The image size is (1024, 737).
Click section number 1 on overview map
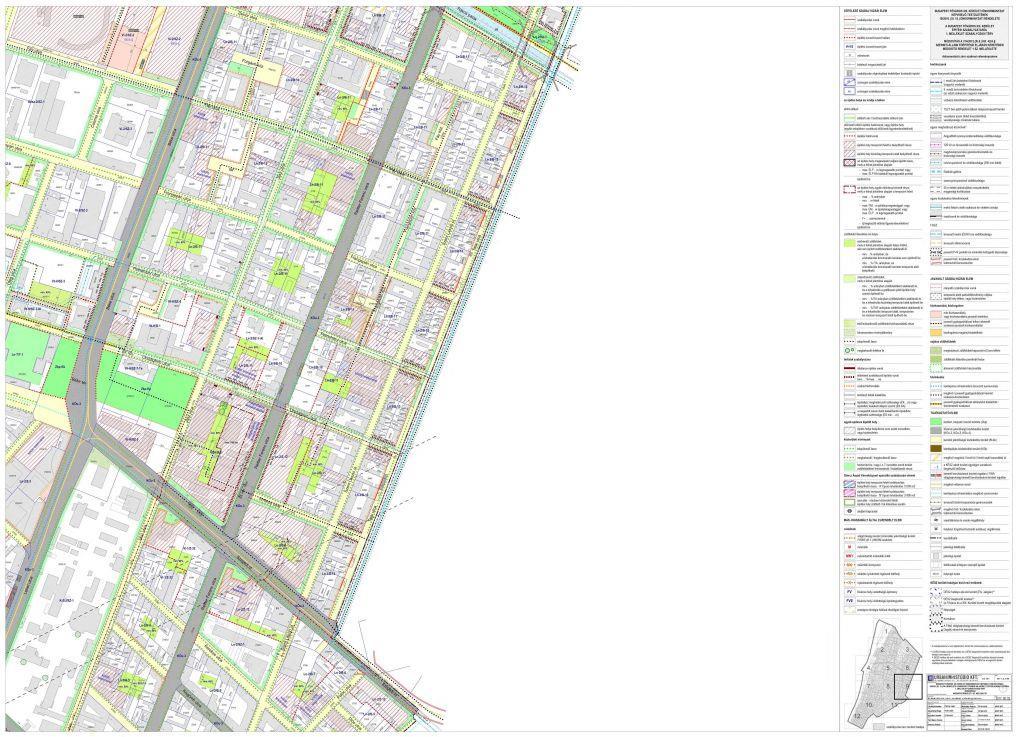(886, 631)
